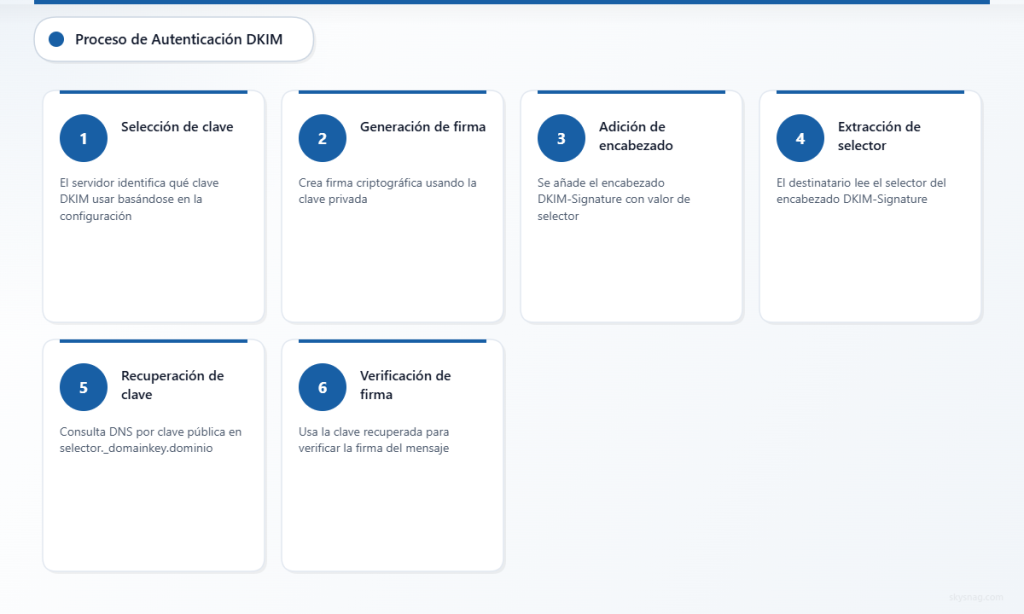Screen dimensions: 1024x614
Task: Open the 'Proceso de Autenticación DKIM' title pill
Action: tap(173, 40)
